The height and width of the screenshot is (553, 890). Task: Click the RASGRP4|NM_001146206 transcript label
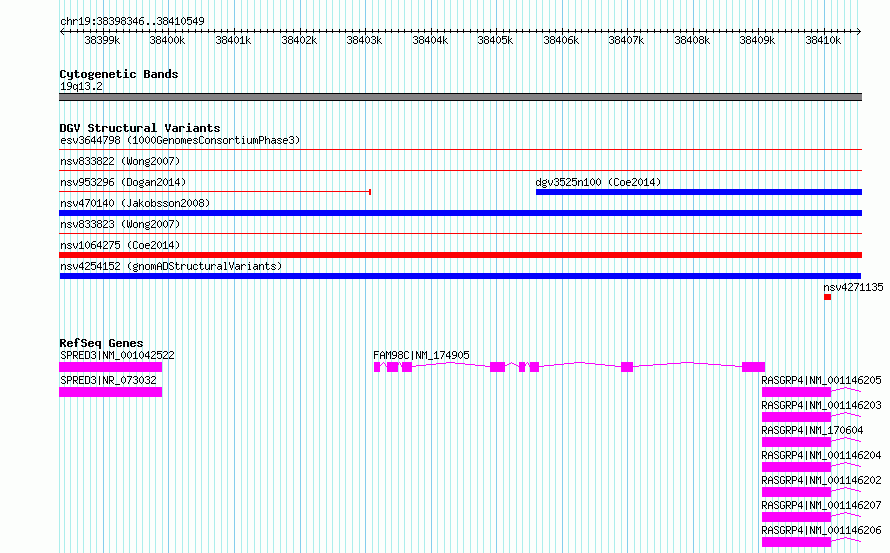pos(821,530)
